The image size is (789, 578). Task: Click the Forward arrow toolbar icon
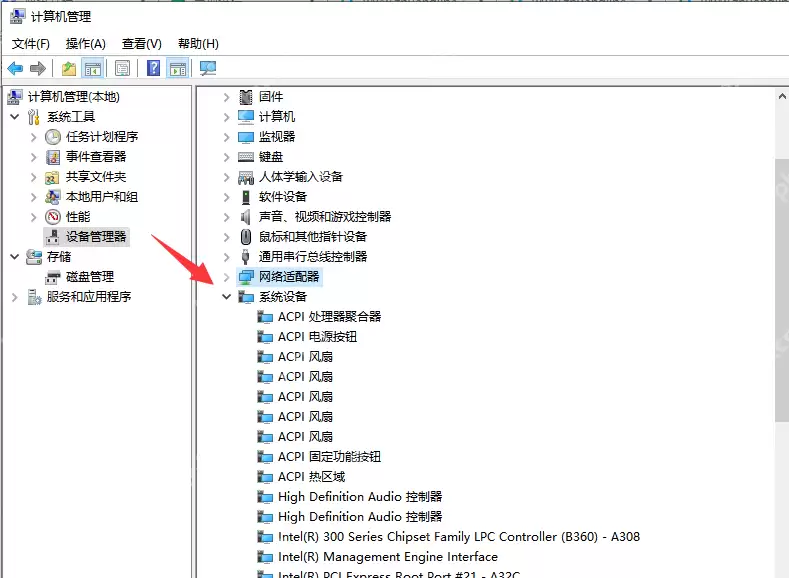pyautogui.click(x=38, y=68)
